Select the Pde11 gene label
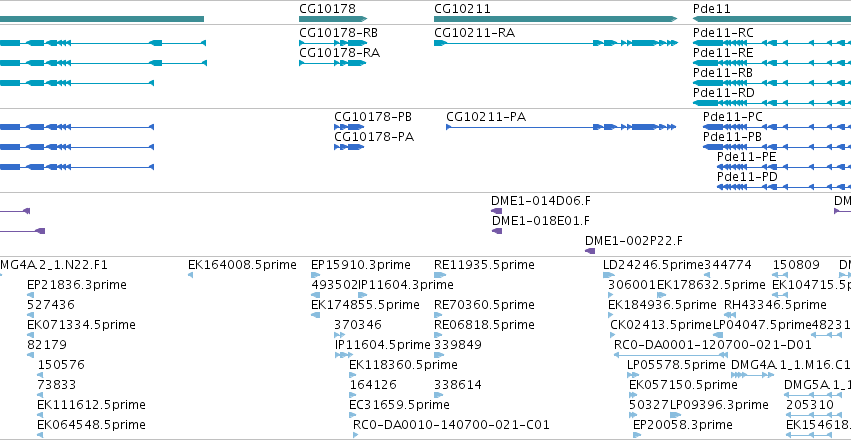851x440 pixels. click(712, 9)
